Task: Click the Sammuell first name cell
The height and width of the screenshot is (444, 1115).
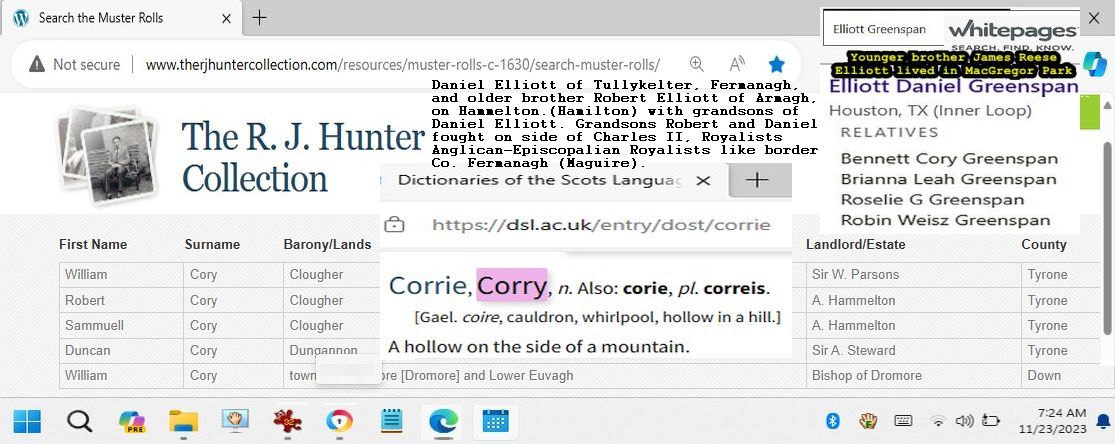Action: point(122,325)
